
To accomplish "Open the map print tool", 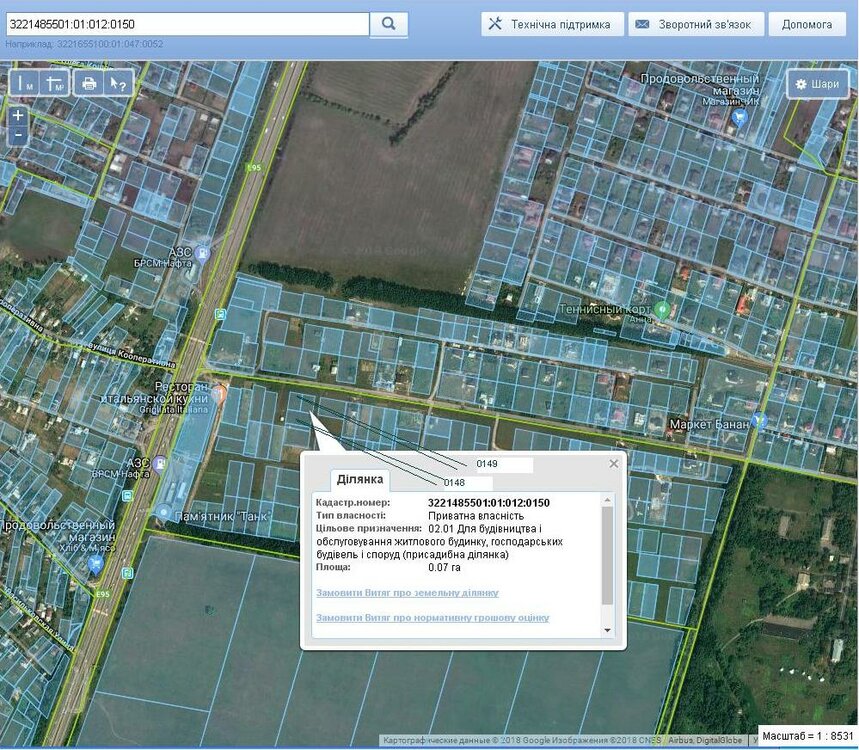I will coord(88,82).
